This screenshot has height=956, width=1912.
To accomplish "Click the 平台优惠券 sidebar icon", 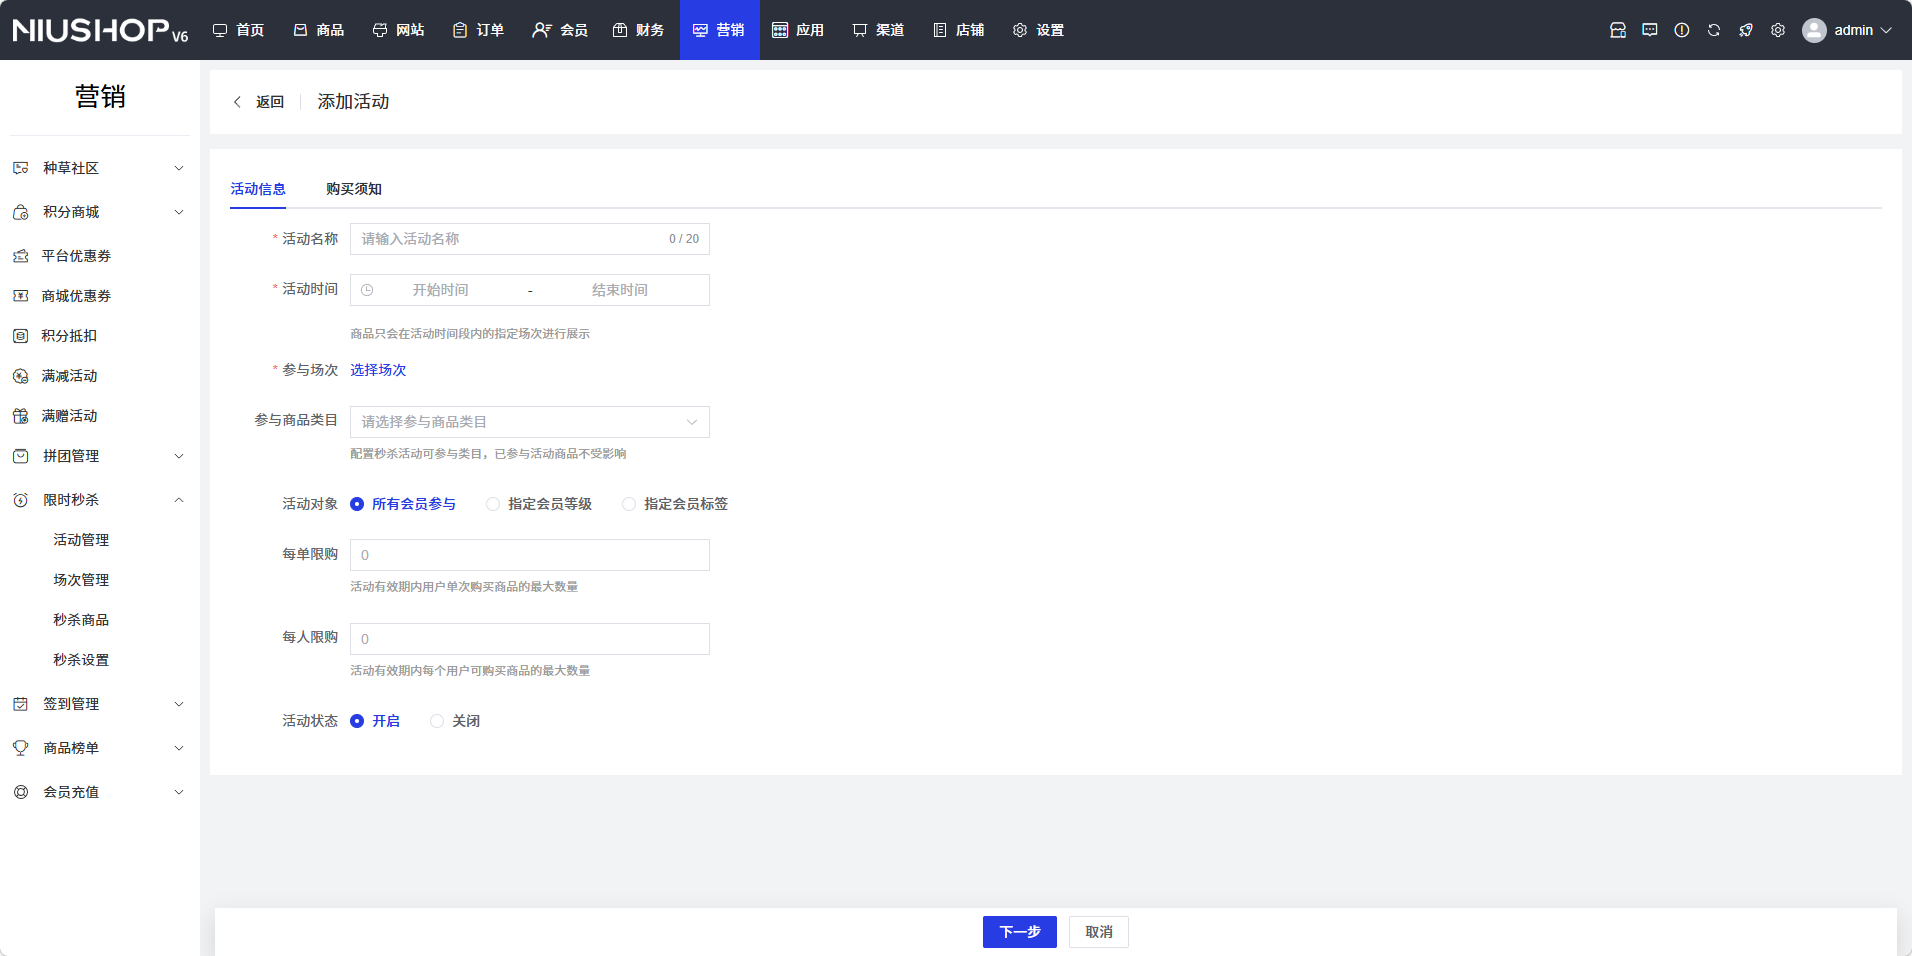I will [x=20, y=256].
